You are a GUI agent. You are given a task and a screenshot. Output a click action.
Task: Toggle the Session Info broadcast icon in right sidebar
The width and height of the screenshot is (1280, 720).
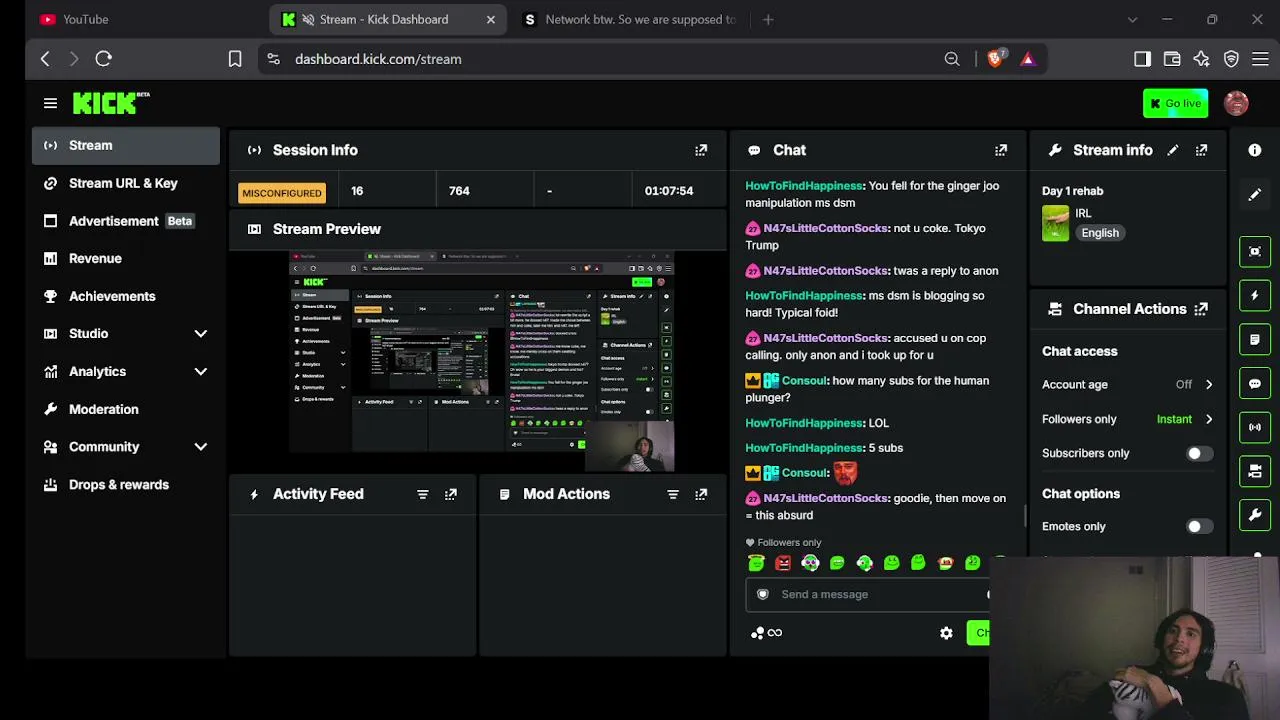[x=1255, y=427]
